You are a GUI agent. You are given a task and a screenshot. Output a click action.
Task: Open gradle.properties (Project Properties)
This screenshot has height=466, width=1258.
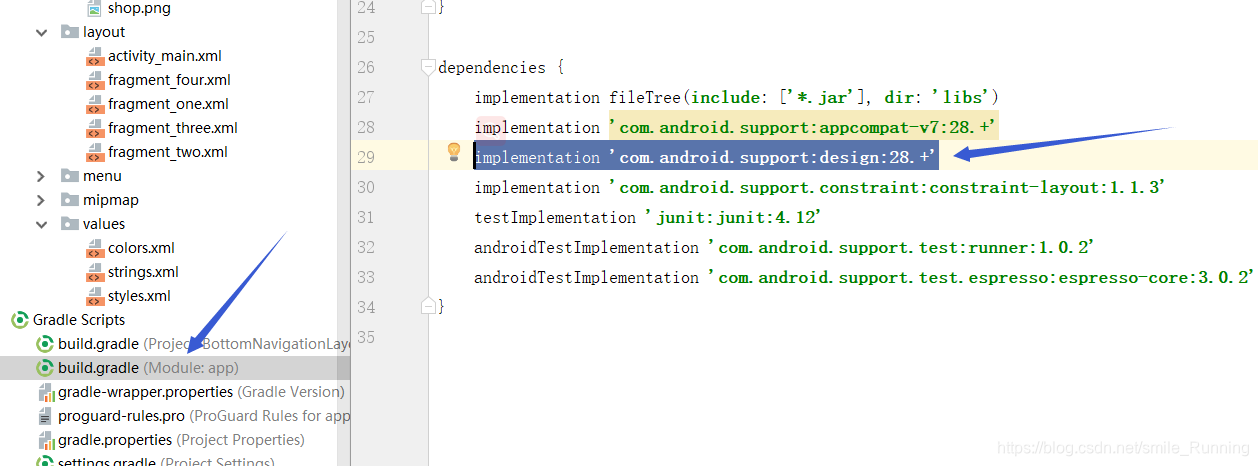pyautogui.click(x=181, y=440)
